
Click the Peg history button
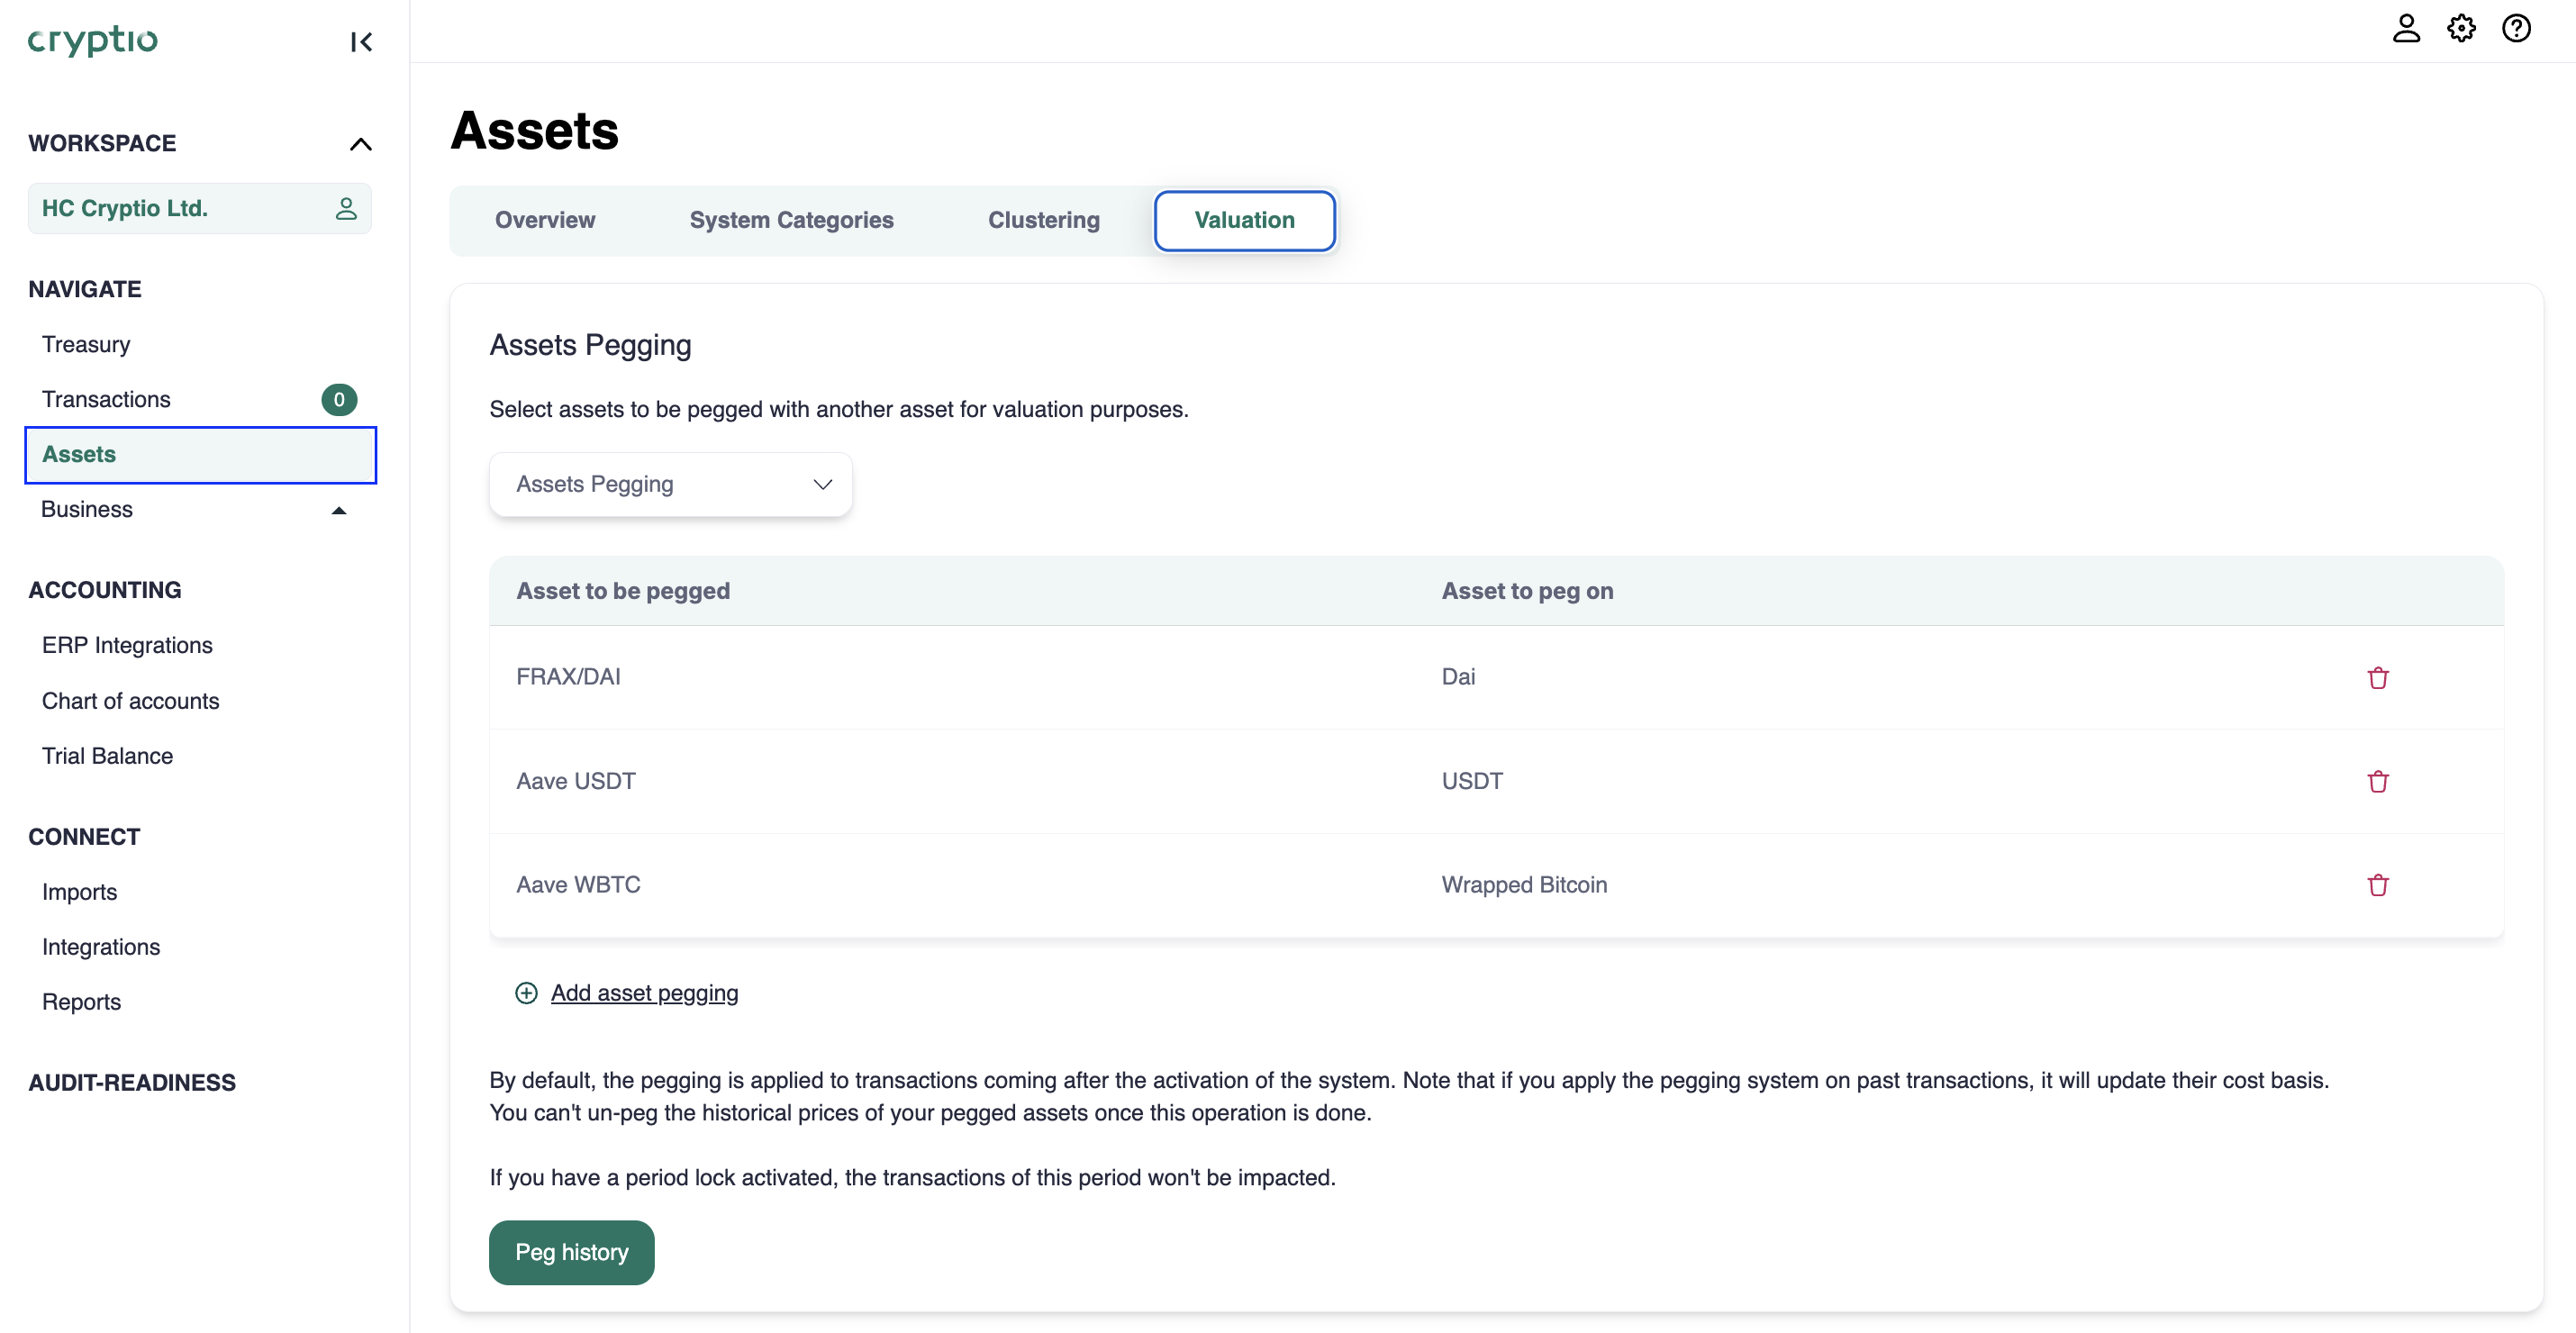click(x=571, y=1252)
